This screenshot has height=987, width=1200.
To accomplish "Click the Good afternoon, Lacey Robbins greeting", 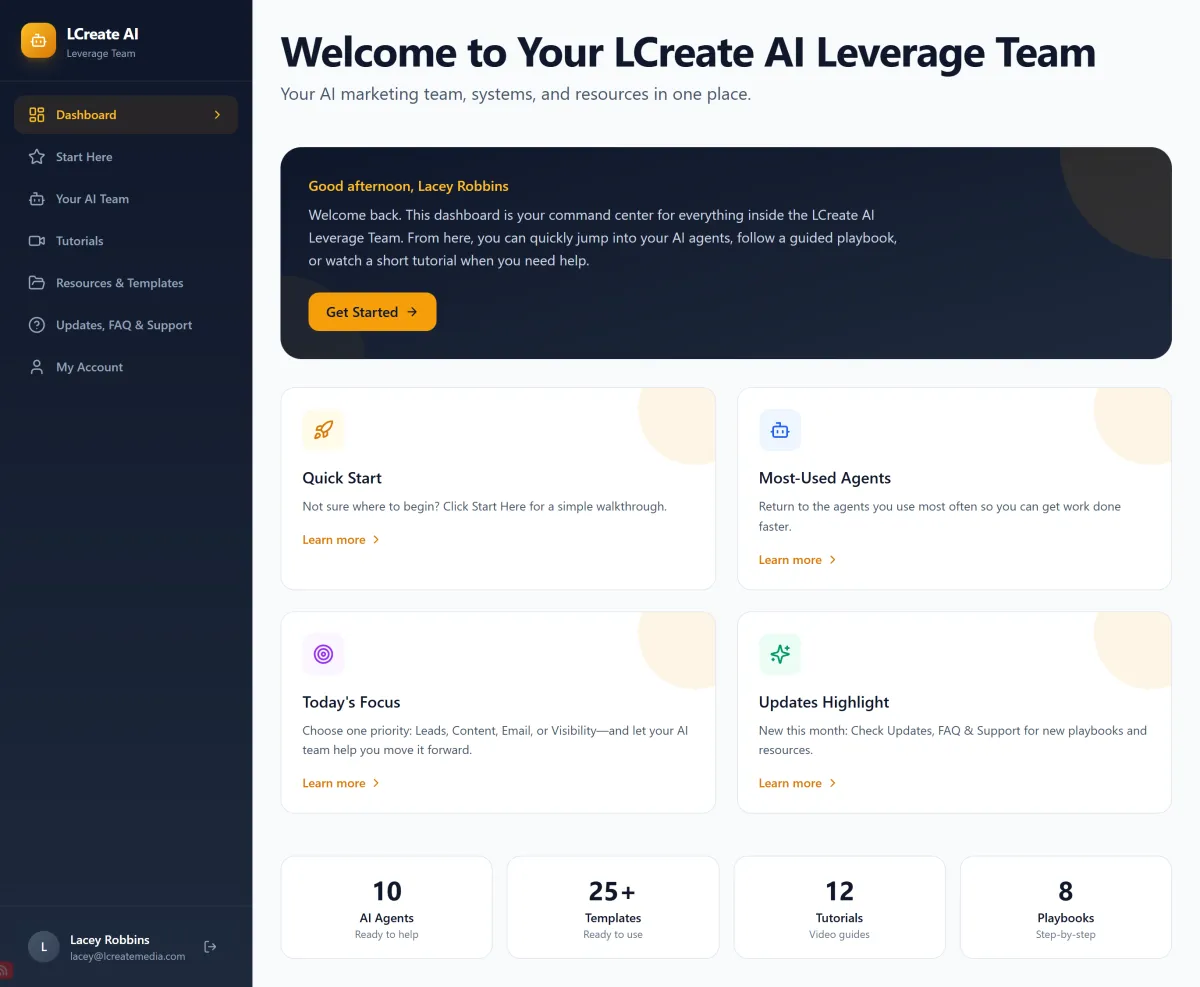I will click(408, 186).
